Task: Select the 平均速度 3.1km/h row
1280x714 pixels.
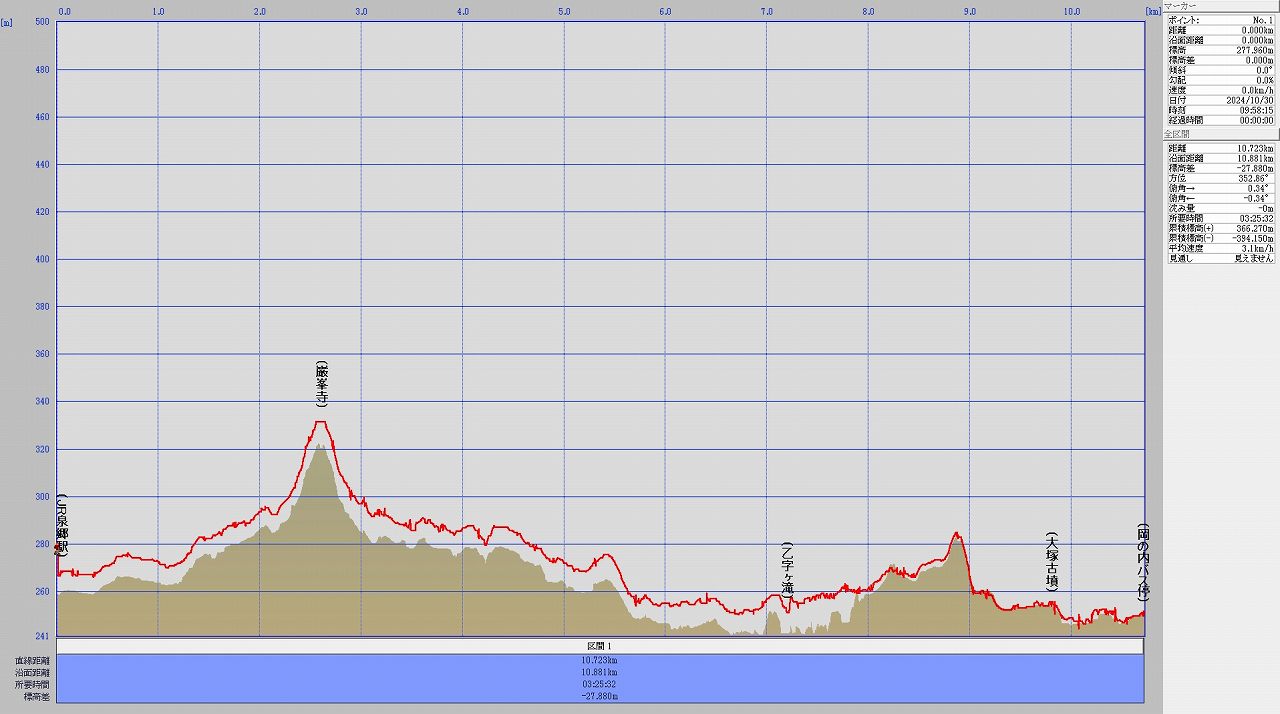Action: pyautogui.click(x=1219, y=248)
